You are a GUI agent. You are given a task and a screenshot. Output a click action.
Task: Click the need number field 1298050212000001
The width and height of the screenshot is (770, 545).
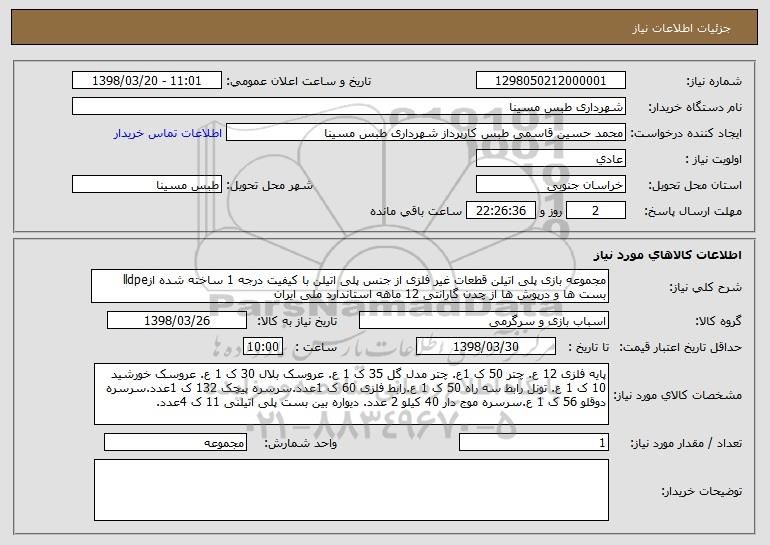pos(550,81)
